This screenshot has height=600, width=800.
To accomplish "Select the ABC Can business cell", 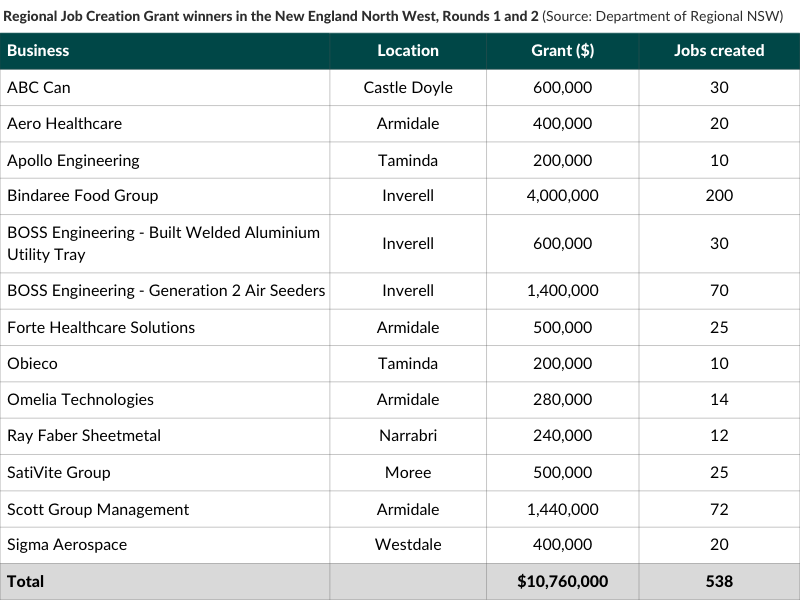I will coord(39,87).
